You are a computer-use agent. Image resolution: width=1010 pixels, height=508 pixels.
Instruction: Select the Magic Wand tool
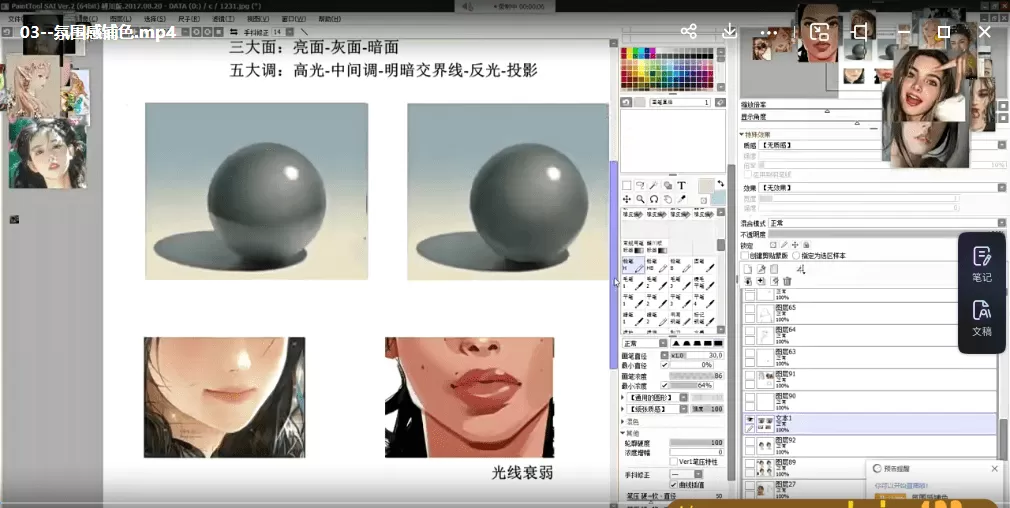(x=654, y=185)
